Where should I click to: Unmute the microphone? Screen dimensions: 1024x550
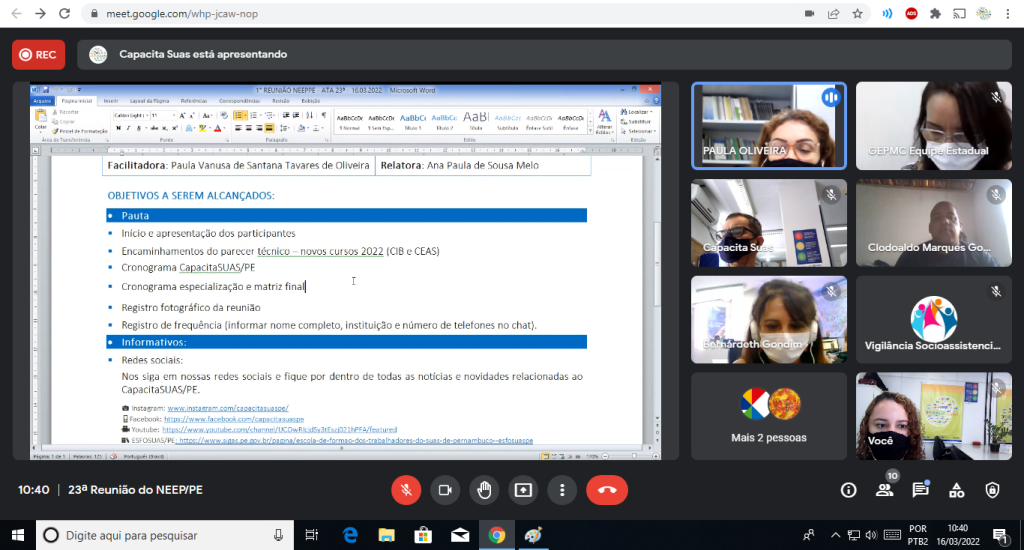(x=406, y=490)
